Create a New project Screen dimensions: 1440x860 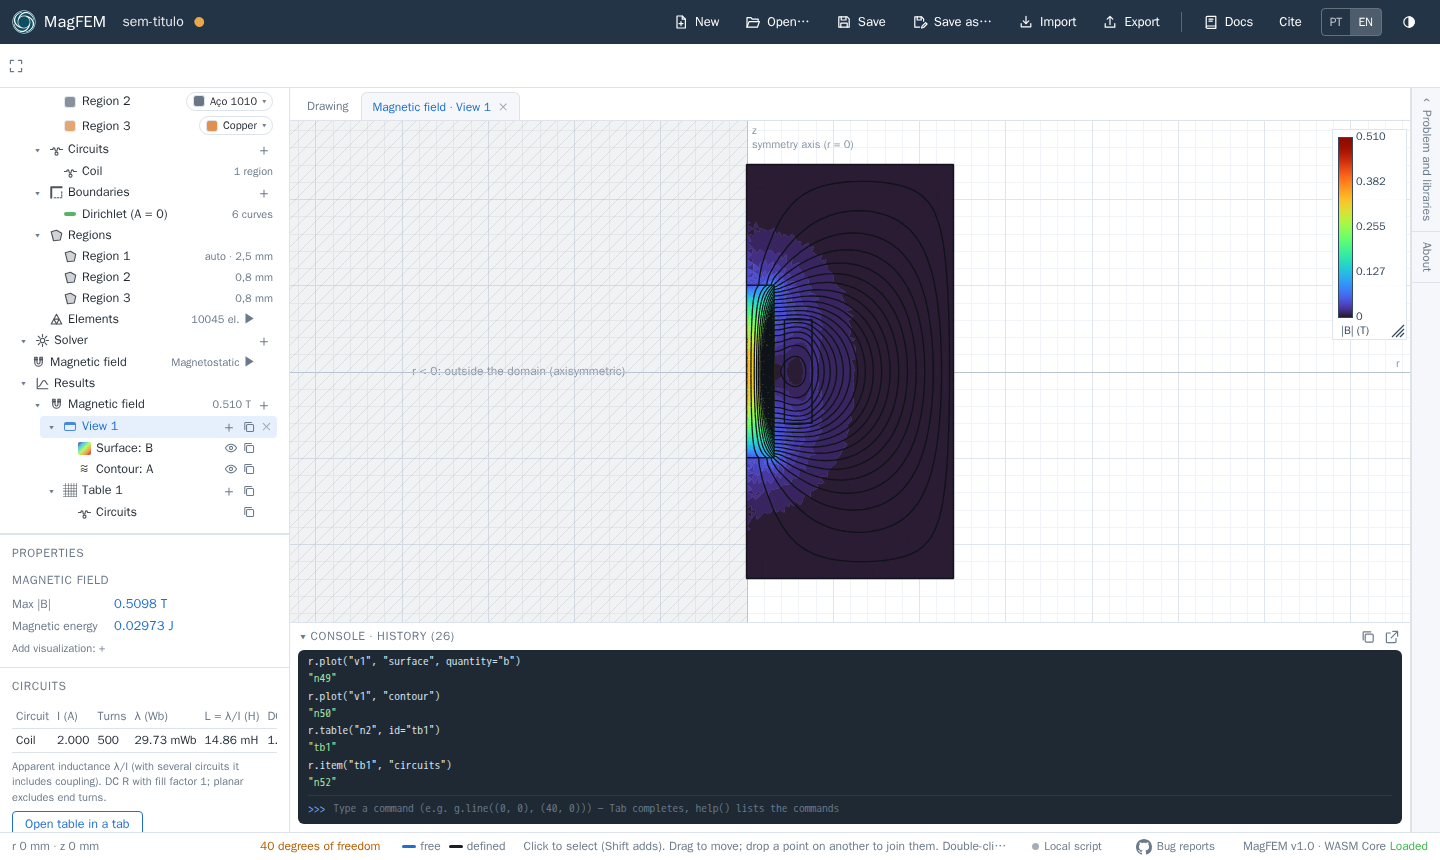tap(697, 22)
